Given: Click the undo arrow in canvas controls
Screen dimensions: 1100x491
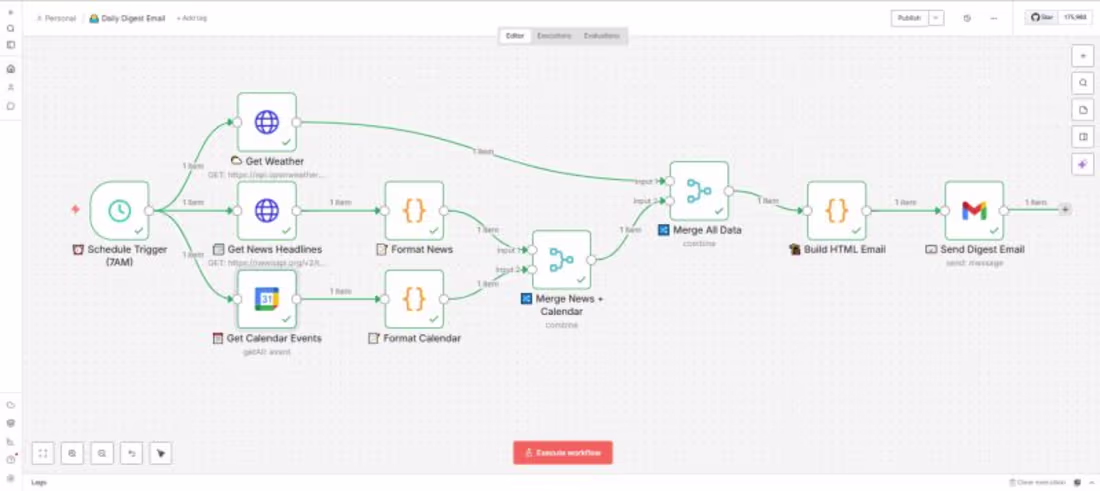Looking at the screenshot, I should coord(131,453).
